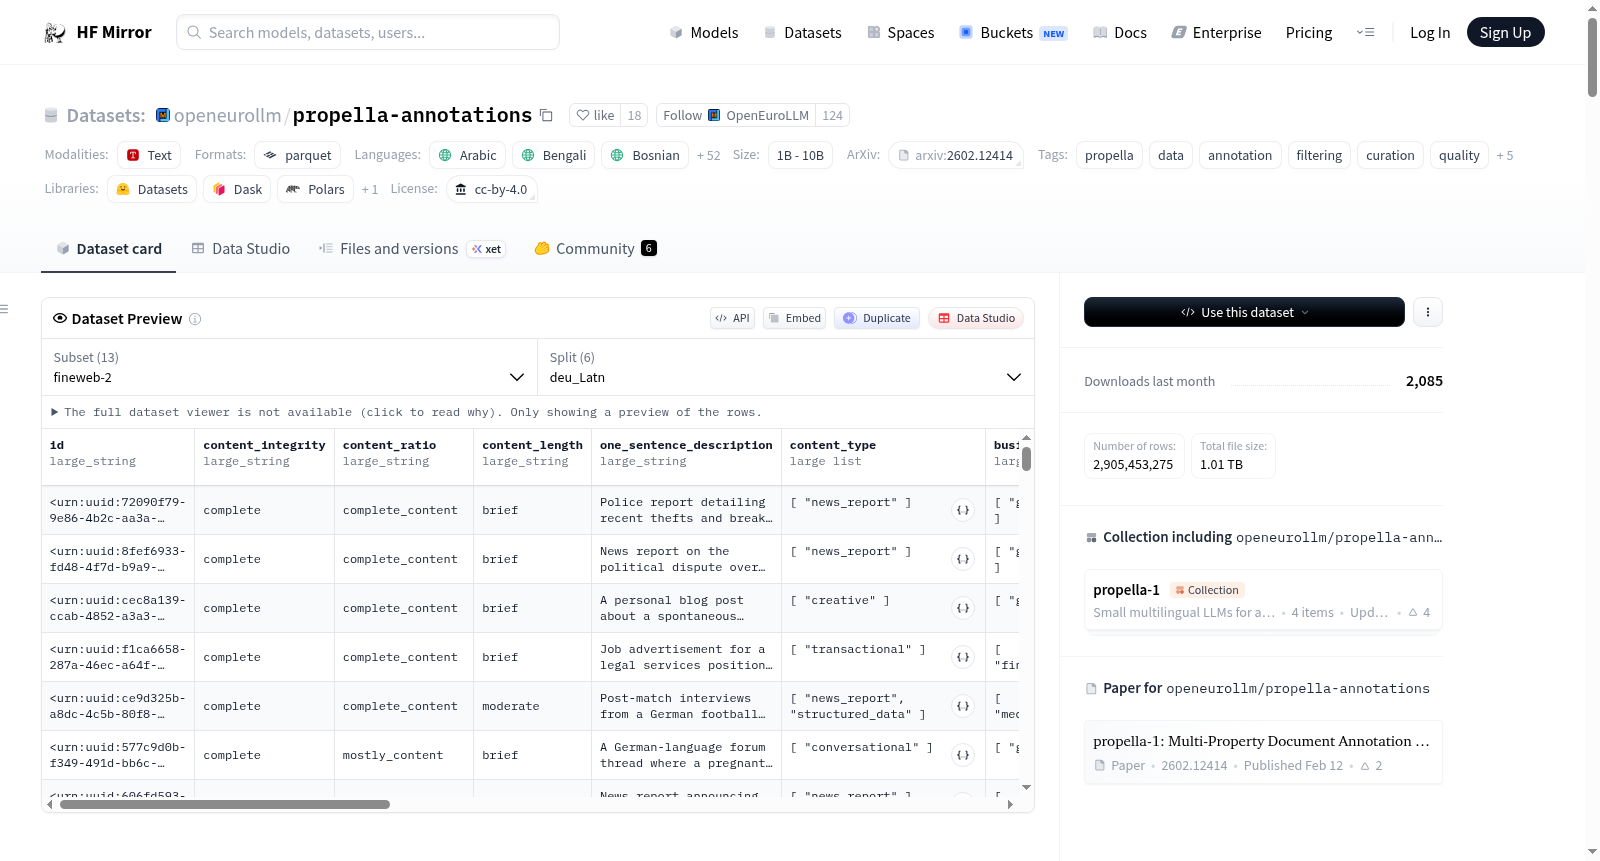Click the info icon beside Dataset Preview
Image resolution: width=1600 pixels, height=861 pixels.
[195, 319]
